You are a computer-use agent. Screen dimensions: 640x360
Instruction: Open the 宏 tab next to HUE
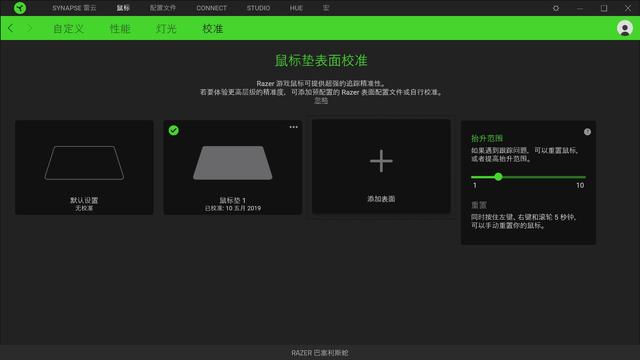click(x=326, y=8)
